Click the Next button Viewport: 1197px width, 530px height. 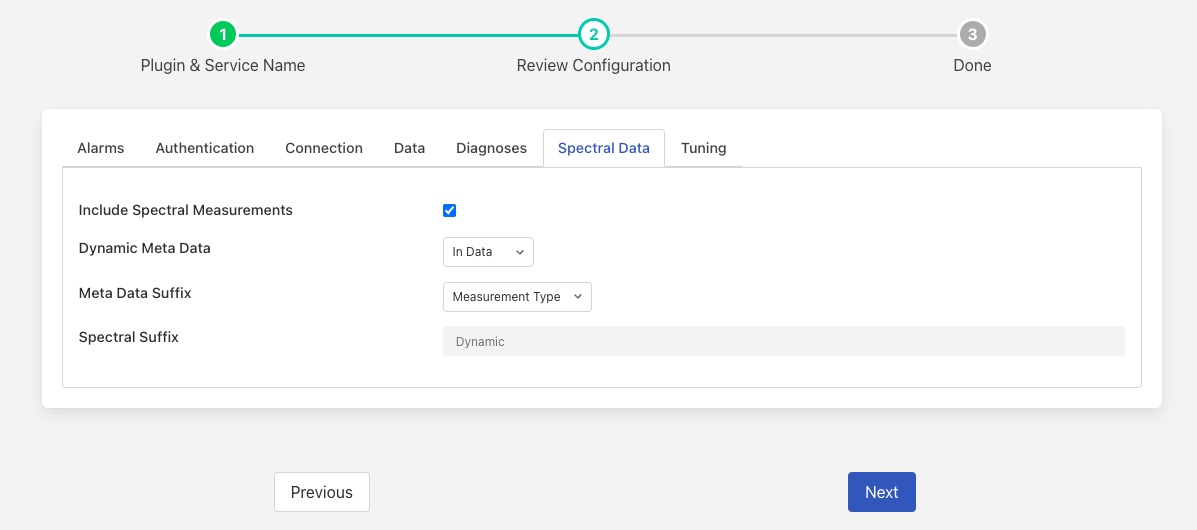tap(881, 492)
